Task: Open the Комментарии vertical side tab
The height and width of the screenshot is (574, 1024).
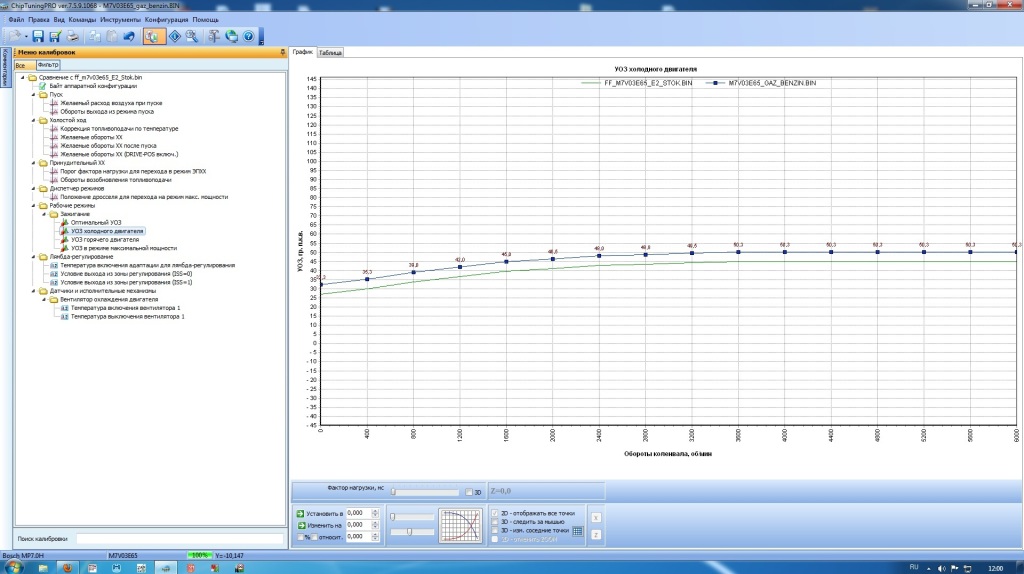Action: [5, 67]
